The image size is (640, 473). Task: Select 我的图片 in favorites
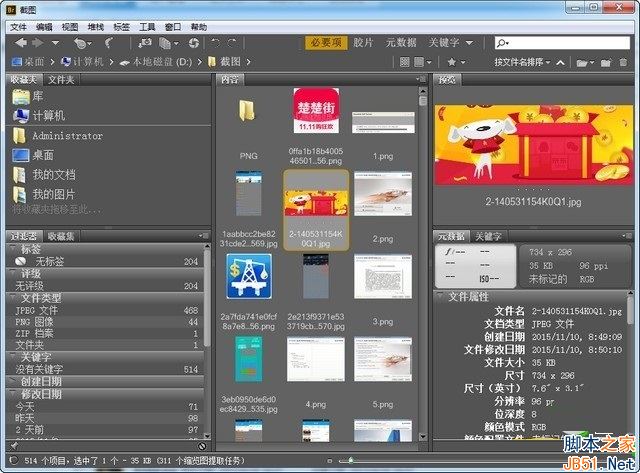click(44, 194)
